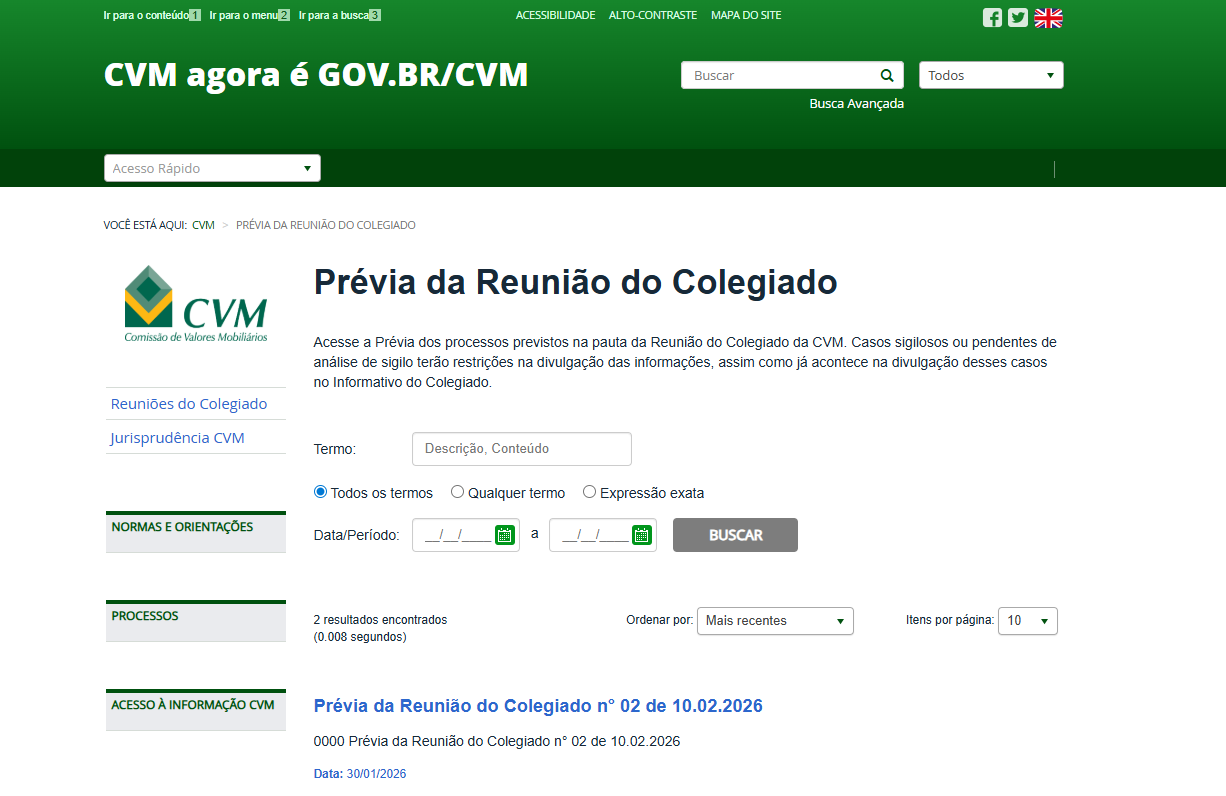Image resolution: width=1226 pixels, height=796 pixels.
Task: Select the 'Todos os termos' option
Action: click(x=320, y=491)
